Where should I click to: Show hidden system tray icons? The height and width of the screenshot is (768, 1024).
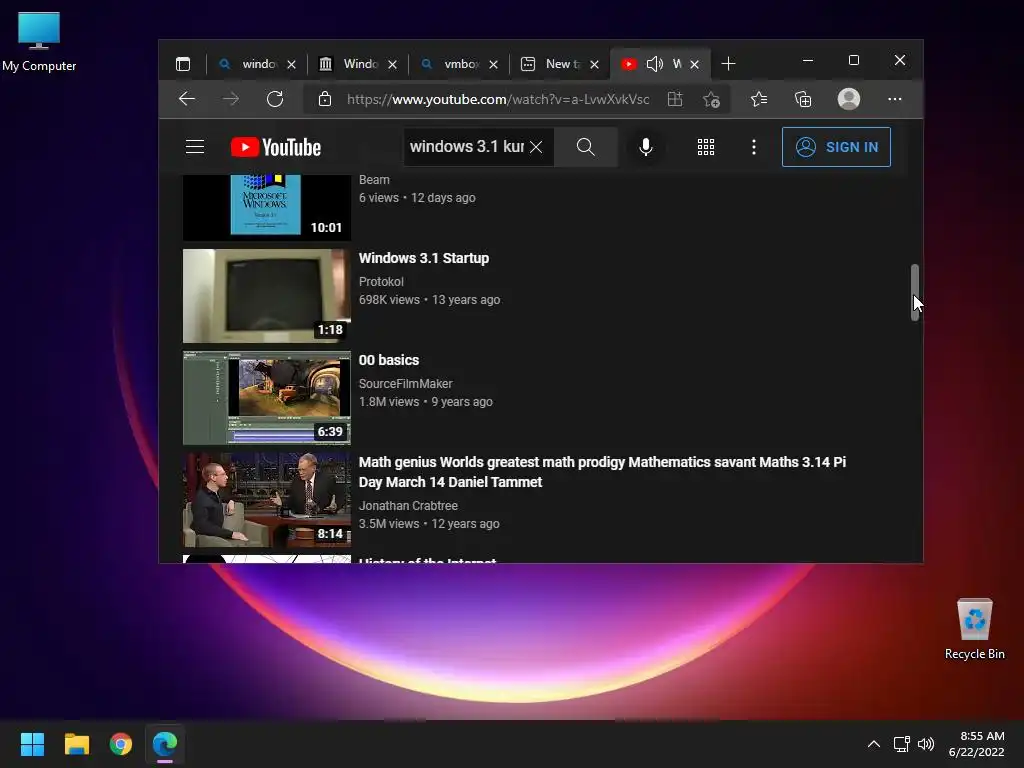pyautogui.click(x=874, y=744)
